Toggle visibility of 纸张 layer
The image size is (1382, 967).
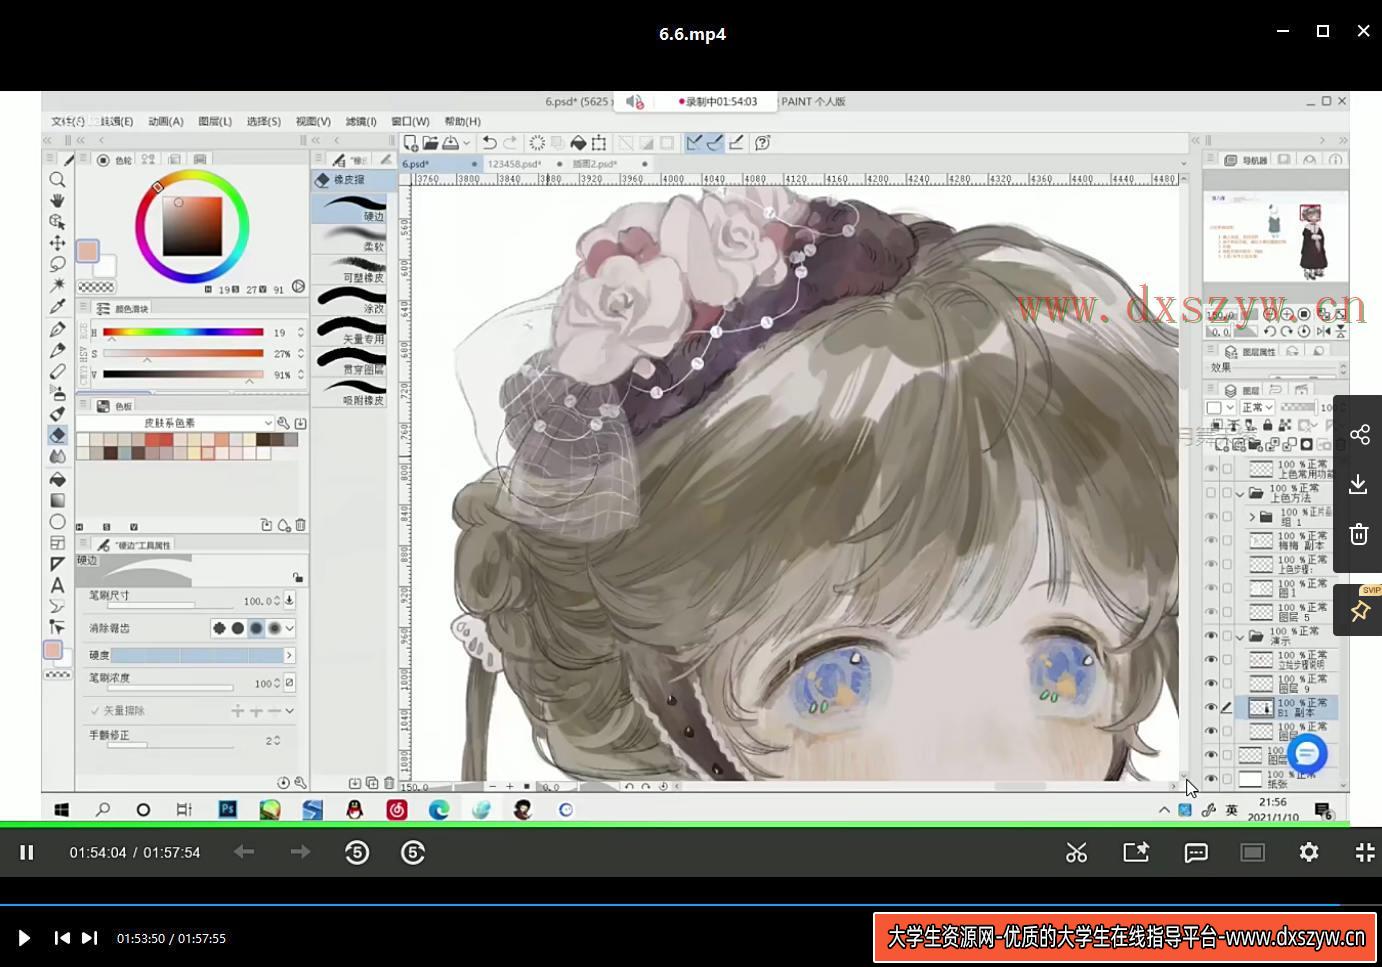[x=1211, y=779]
